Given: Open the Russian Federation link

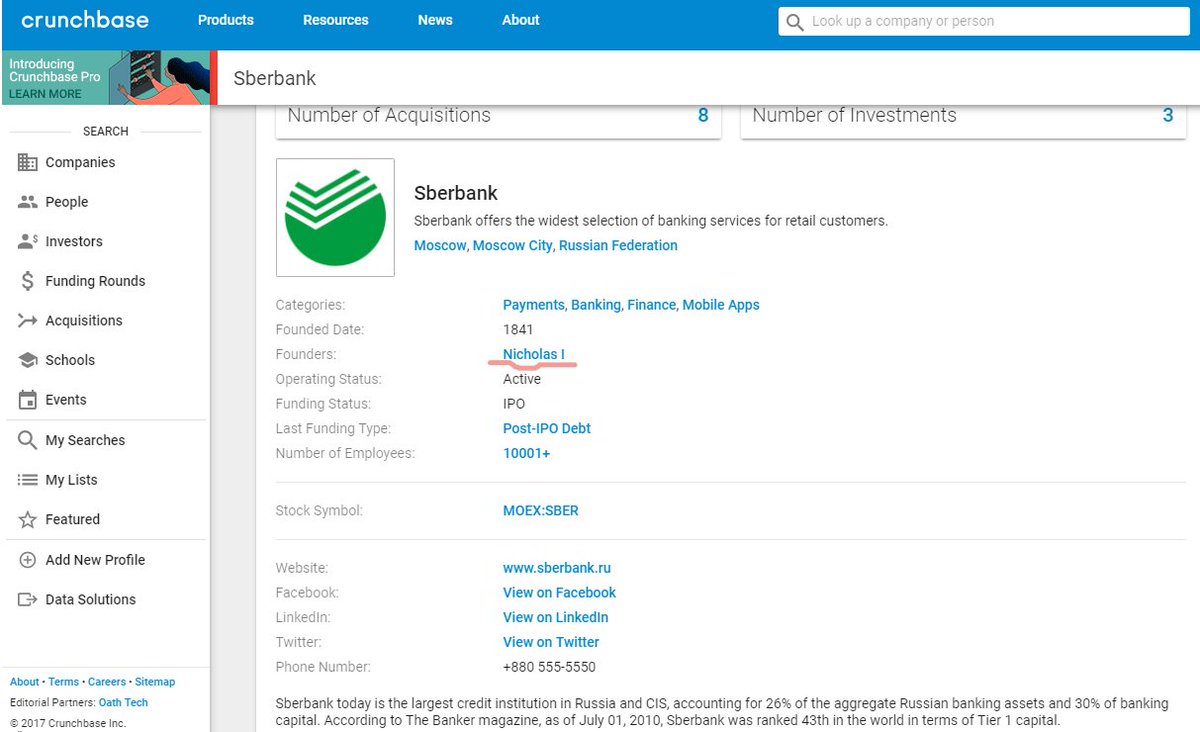Looking at the screenshot, I should pyautogui.click(x=618, y=245).
